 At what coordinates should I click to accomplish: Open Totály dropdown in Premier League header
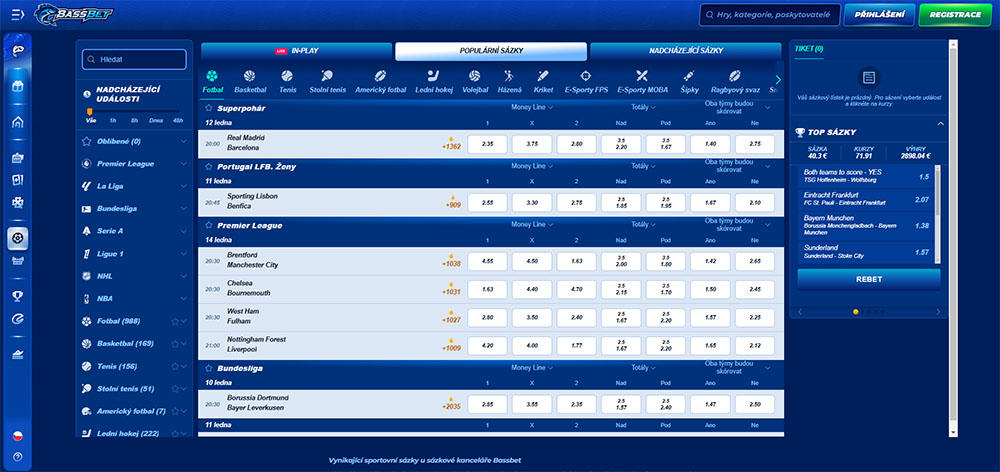tap(643, 225)
